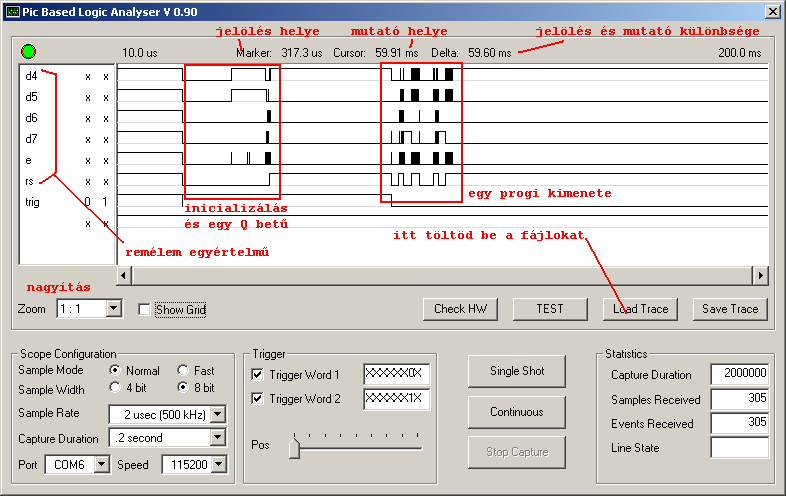Open the Port COM6 dropdown
This screenshot has width=786, height=496.
coord(101,464)
